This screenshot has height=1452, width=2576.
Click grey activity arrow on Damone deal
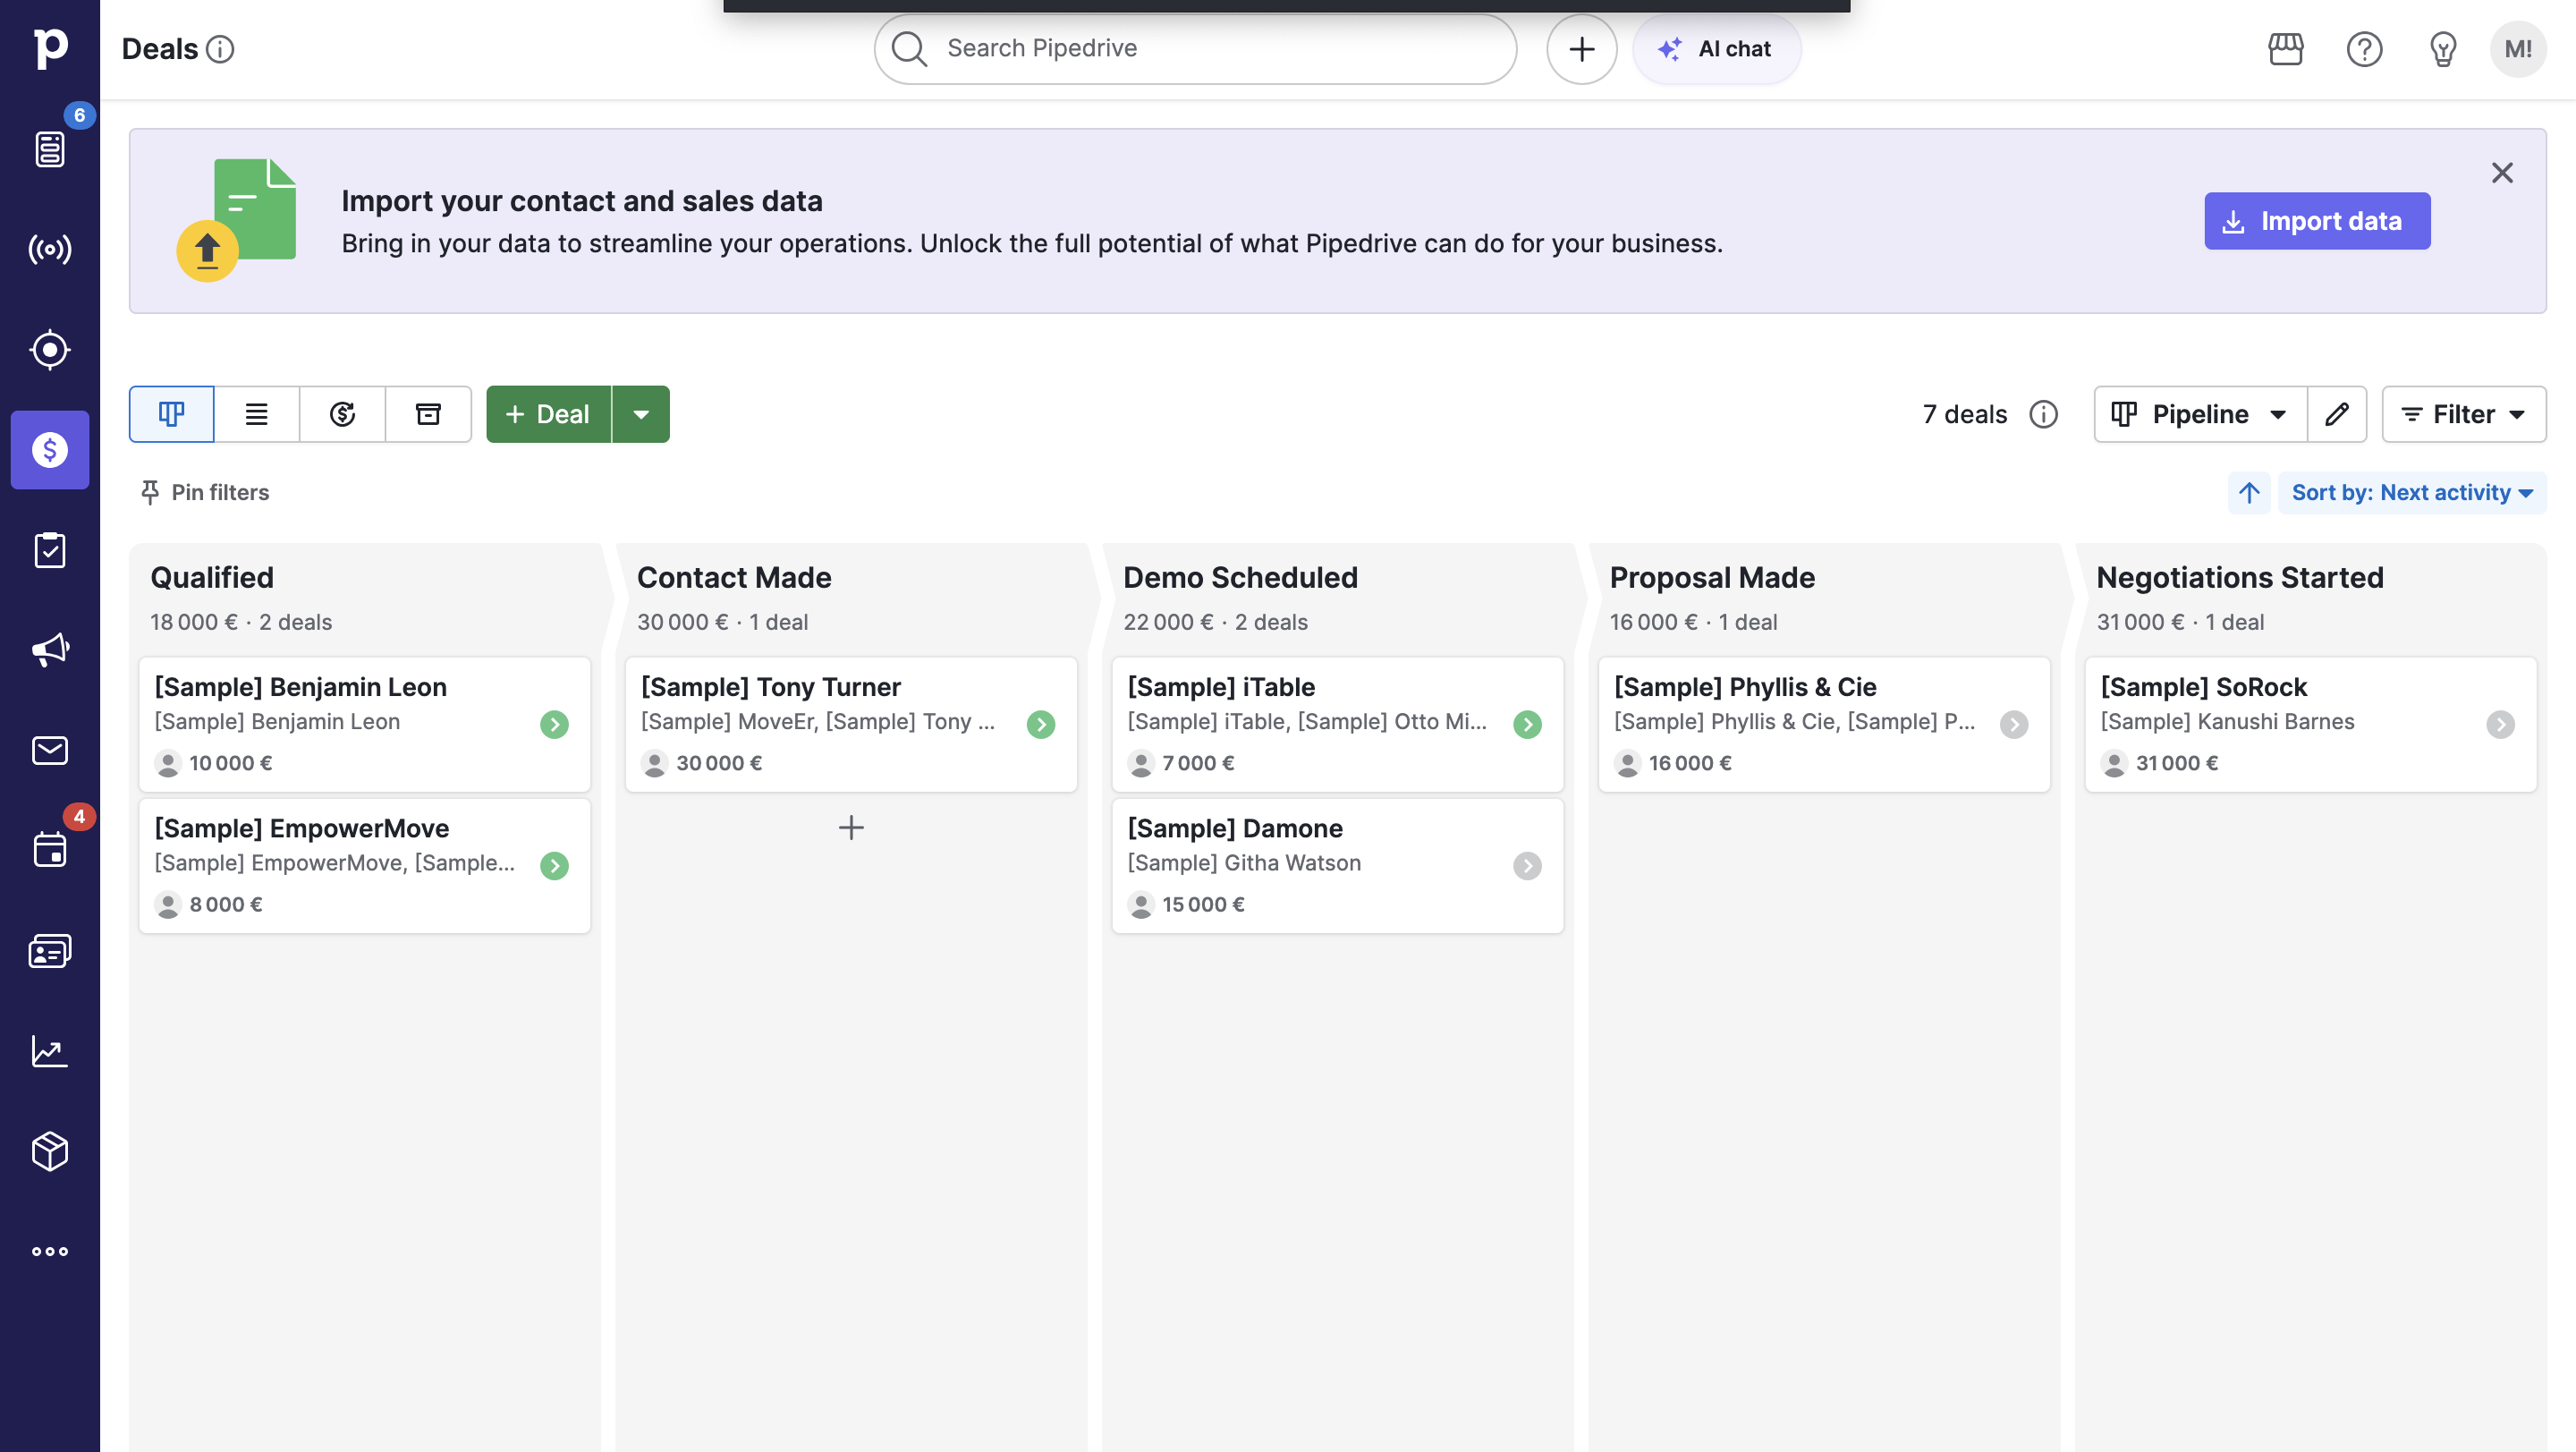(1527, 865)
